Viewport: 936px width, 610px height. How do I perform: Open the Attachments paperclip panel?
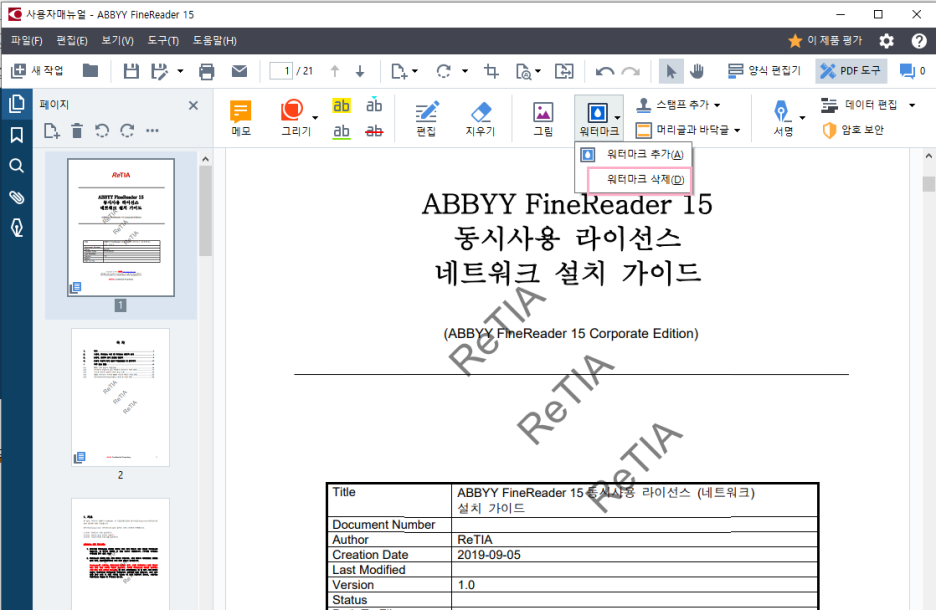pos(17,196)
